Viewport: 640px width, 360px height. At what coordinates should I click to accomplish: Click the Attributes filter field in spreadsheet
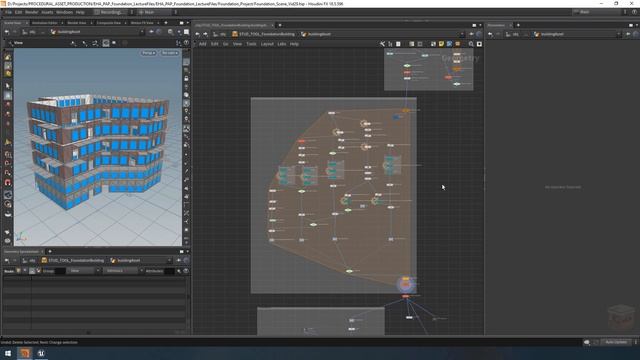point(169,271)
